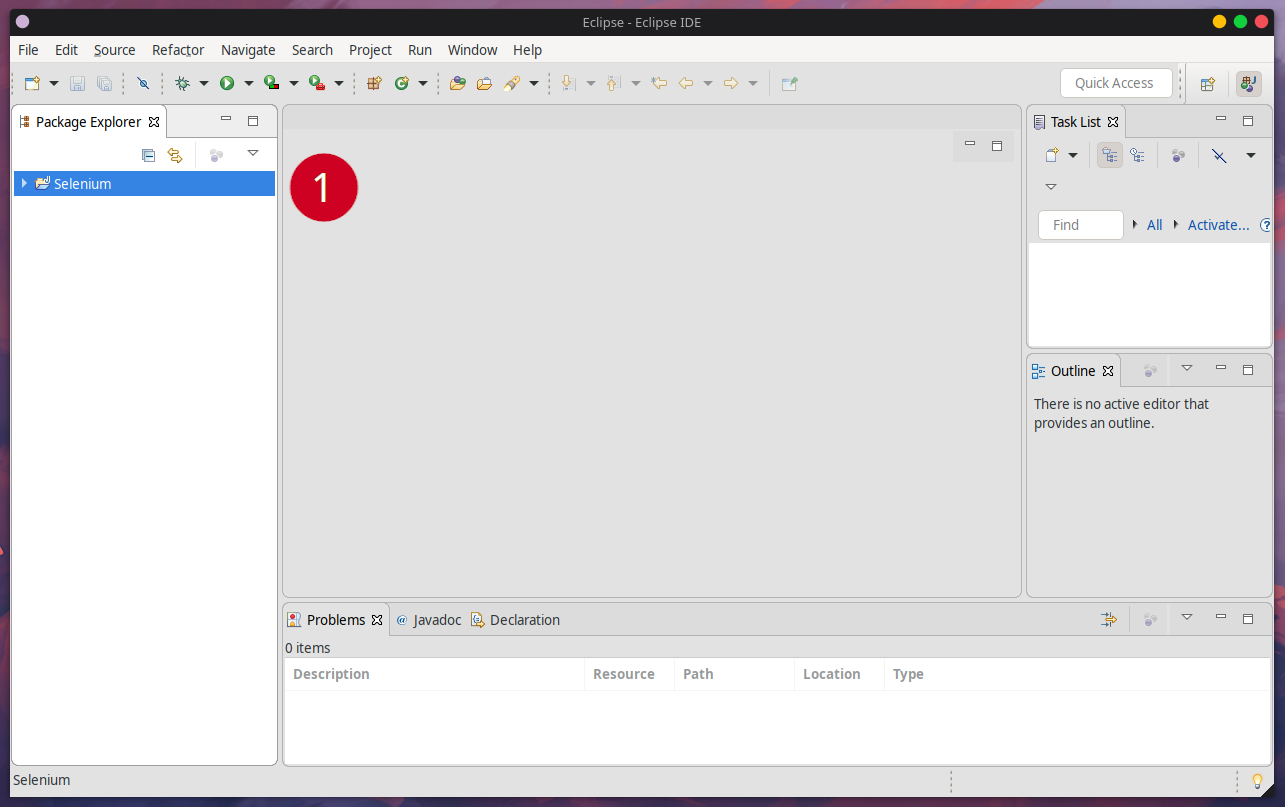Select the Java perspective button
Screen dimensions: 1285x807
click(1248, 84)
